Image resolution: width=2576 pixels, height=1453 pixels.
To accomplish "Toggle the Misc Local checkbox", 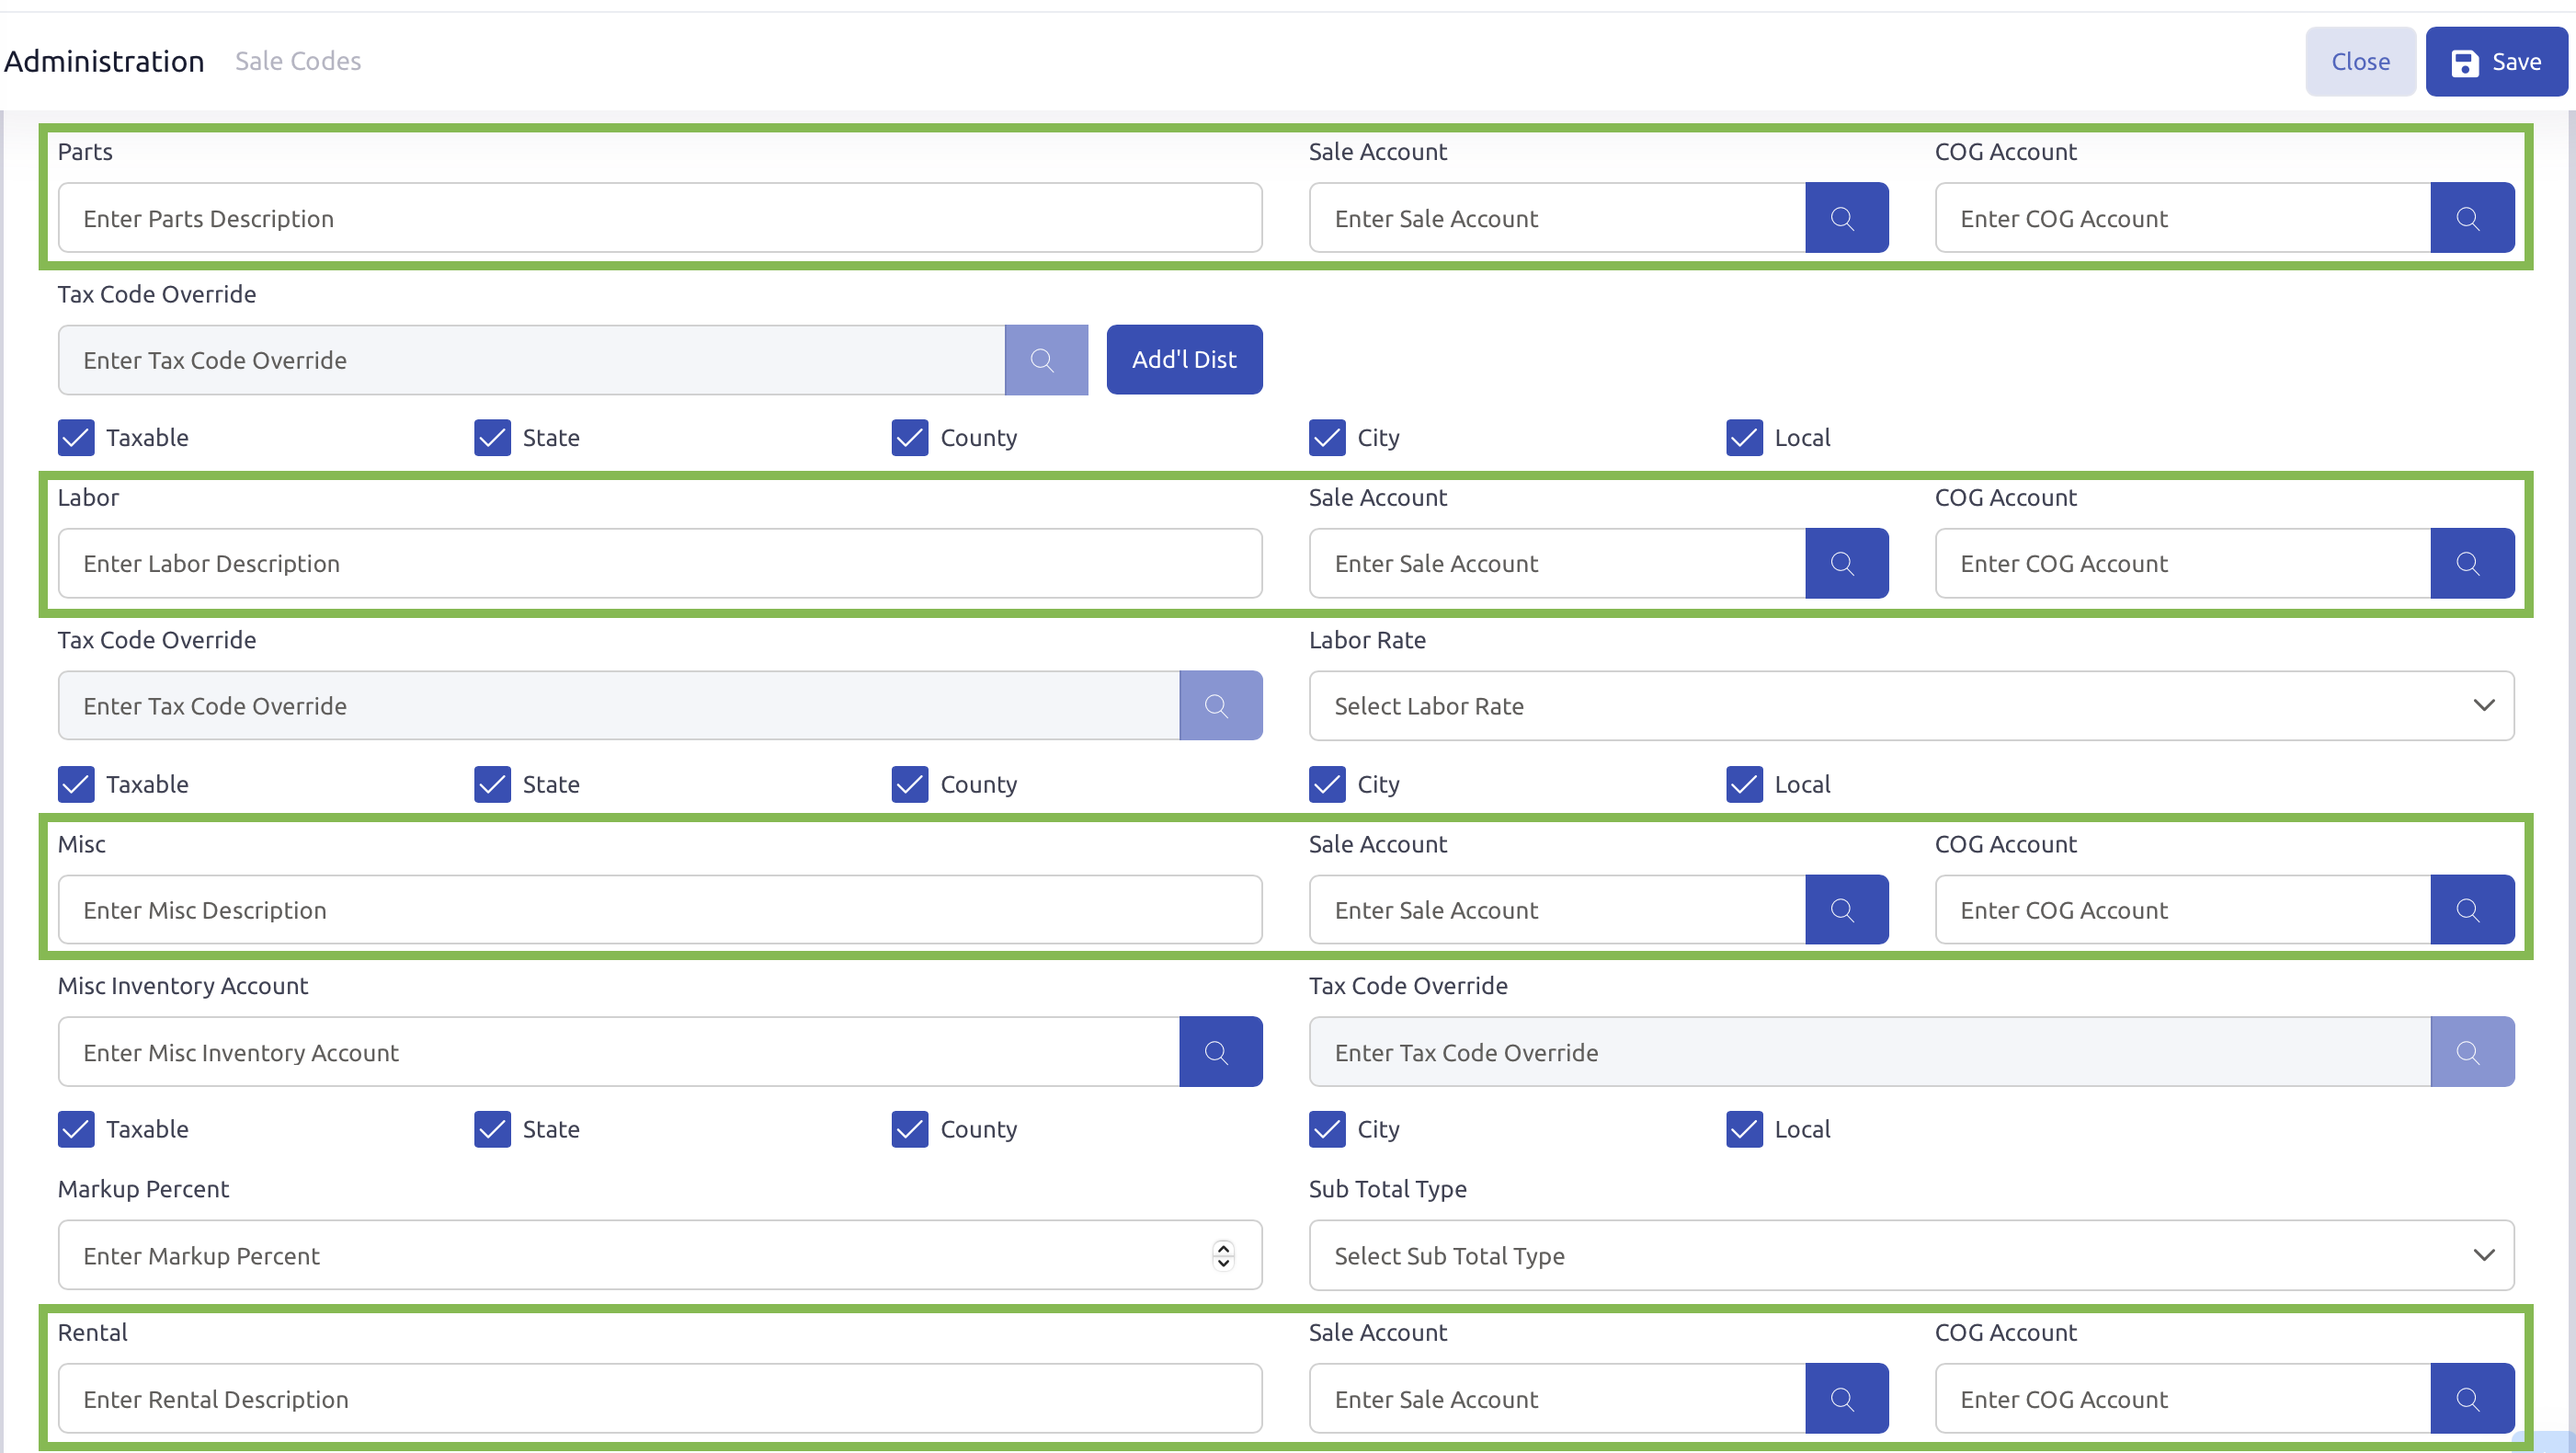I will [x=1743, y=1129].
